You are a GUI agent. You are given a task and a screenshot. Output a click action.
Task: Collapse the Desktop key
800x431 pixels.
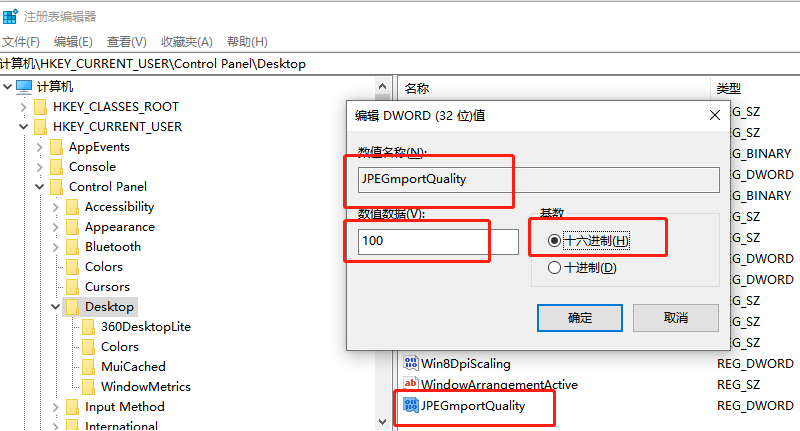point(56,307)
